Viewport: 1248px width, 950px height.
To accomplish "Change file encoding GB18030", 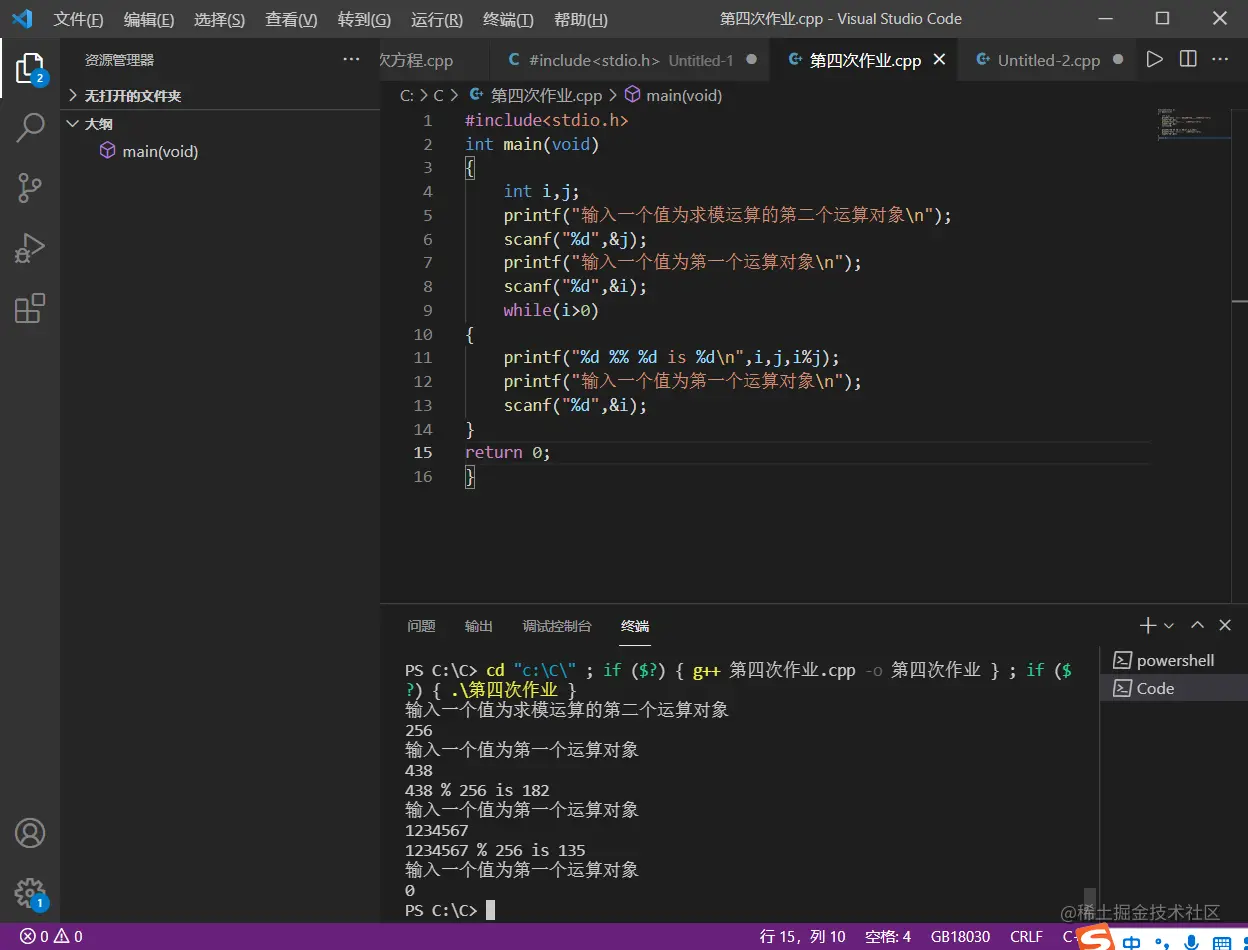I will tap(960, 937).
